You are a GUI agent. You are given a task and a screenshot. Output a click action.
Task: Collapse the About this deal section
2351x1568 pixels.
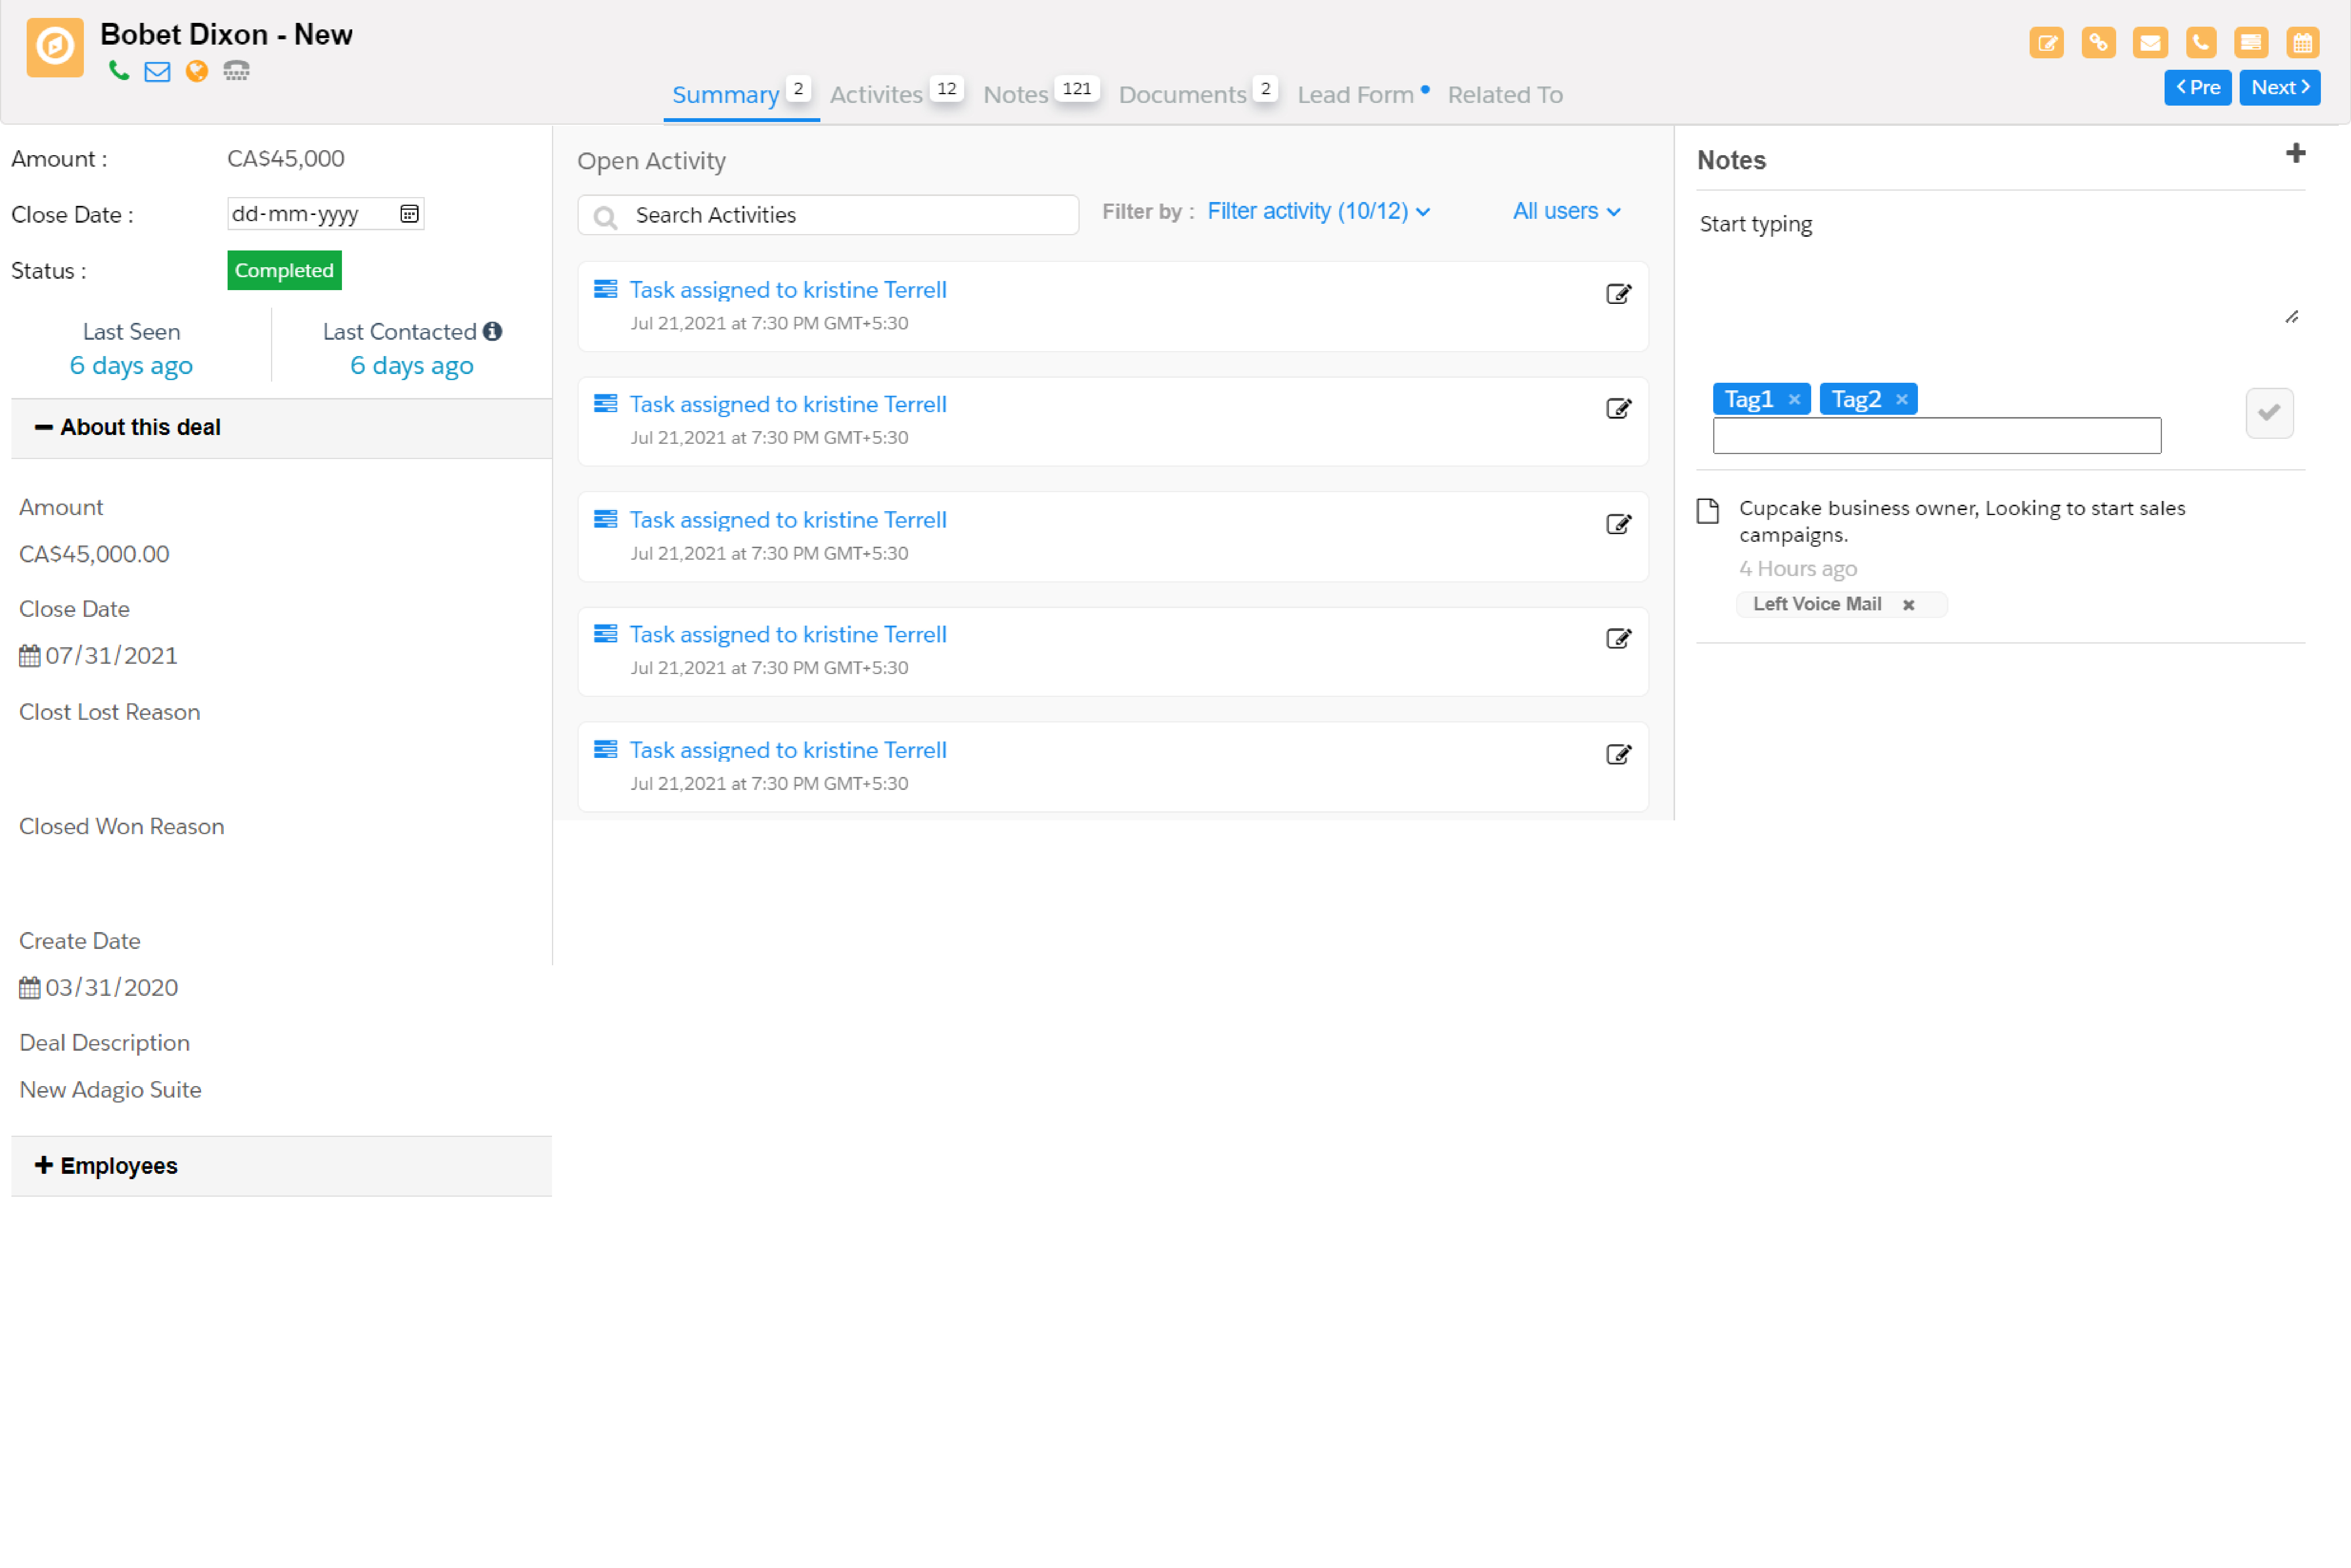point(44,427)
